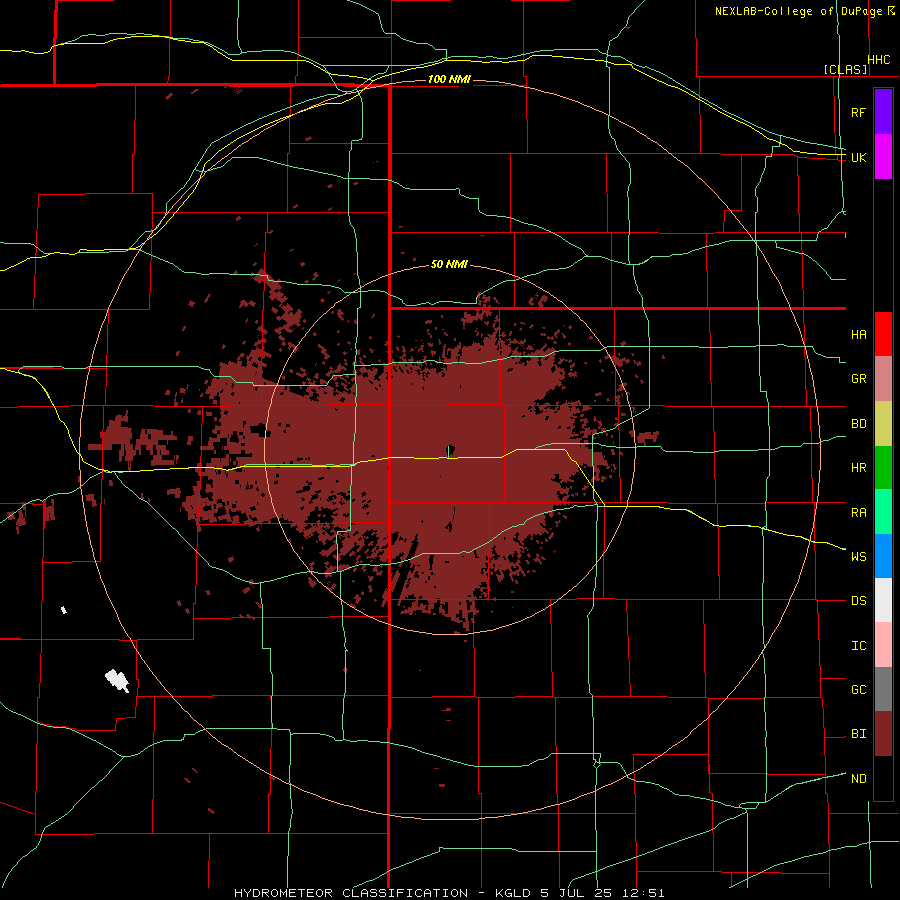Click the small white echo speck southwest
The width and height of the screenshot is (900, 900).
64,610
